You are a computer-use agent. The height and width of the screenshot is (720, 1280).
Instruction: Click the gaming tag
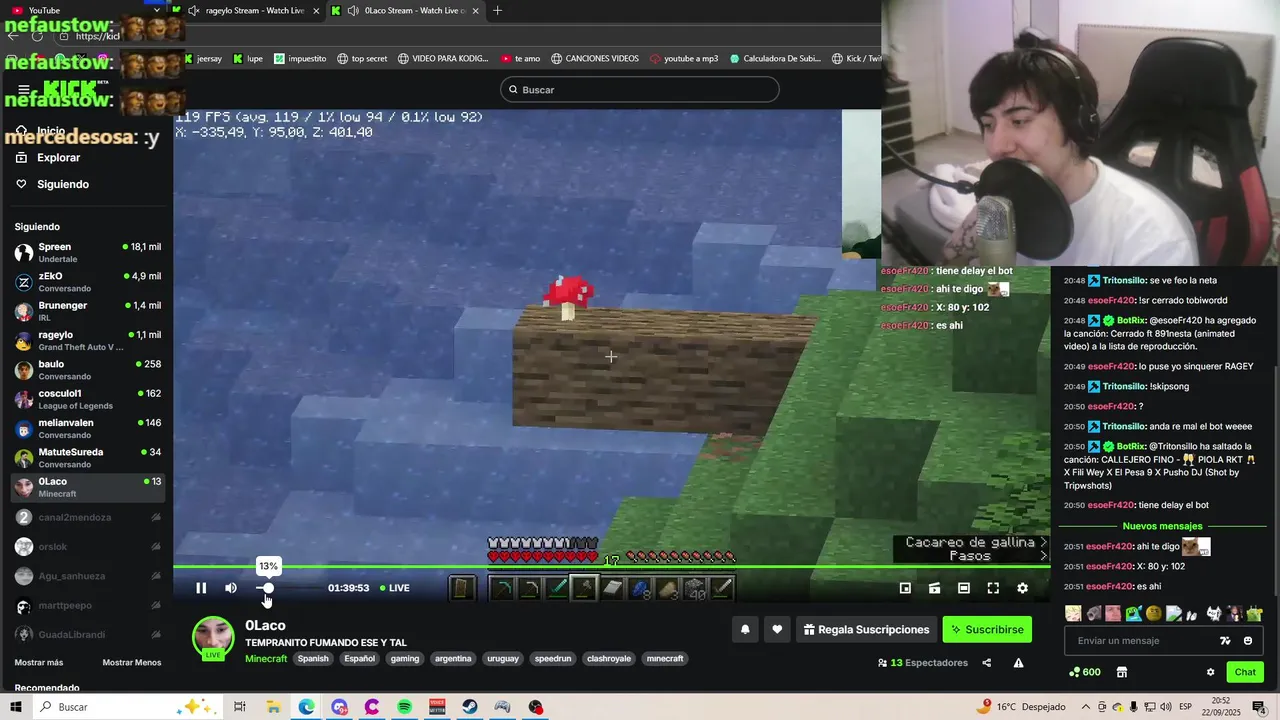405,659
